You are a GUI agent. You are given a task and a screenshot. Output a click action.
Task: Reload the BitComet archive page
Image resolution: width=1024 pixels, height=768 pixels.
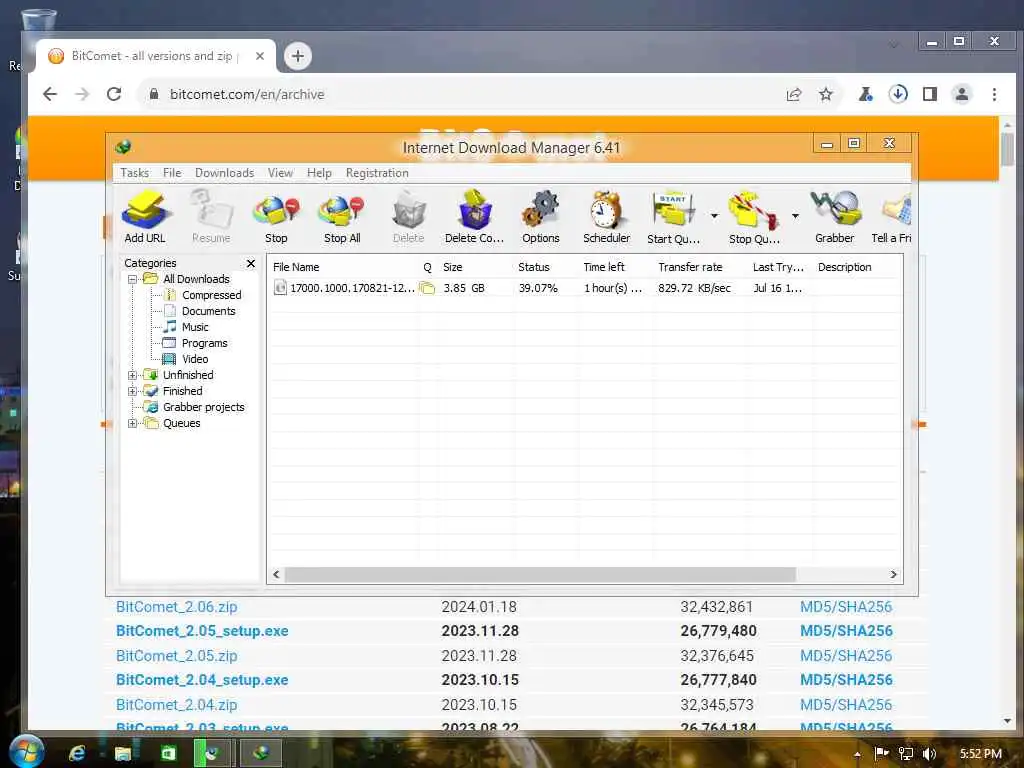coord(114,94)
